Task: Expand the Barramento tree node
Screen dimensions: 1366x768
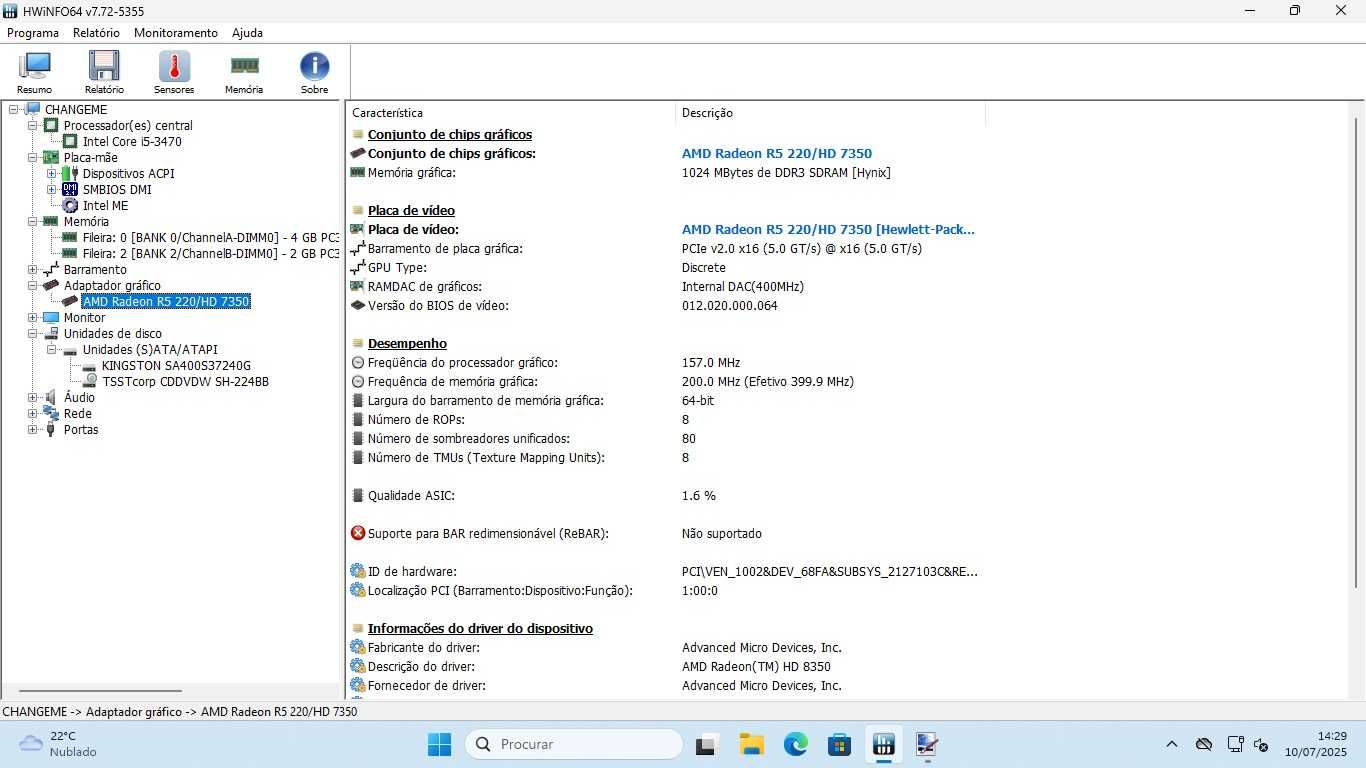Action: (32, 270)
